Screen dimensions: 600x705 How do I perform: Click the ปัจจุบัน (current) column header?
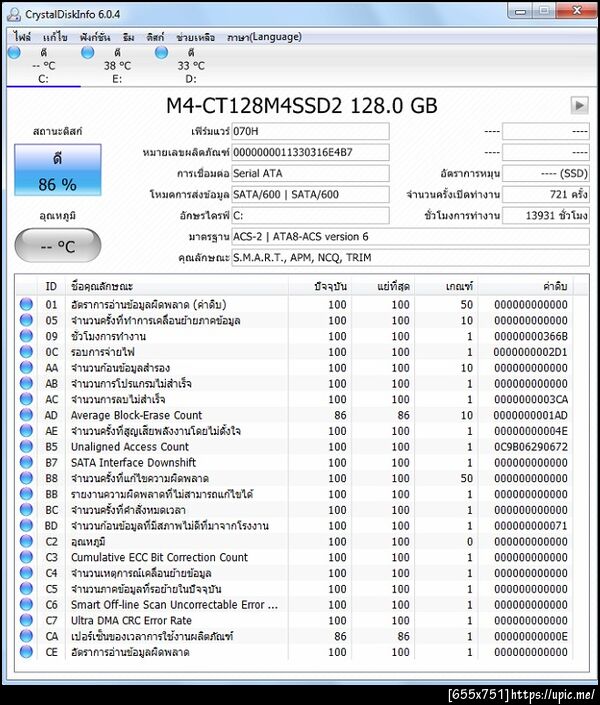click(x=320, y=286)
